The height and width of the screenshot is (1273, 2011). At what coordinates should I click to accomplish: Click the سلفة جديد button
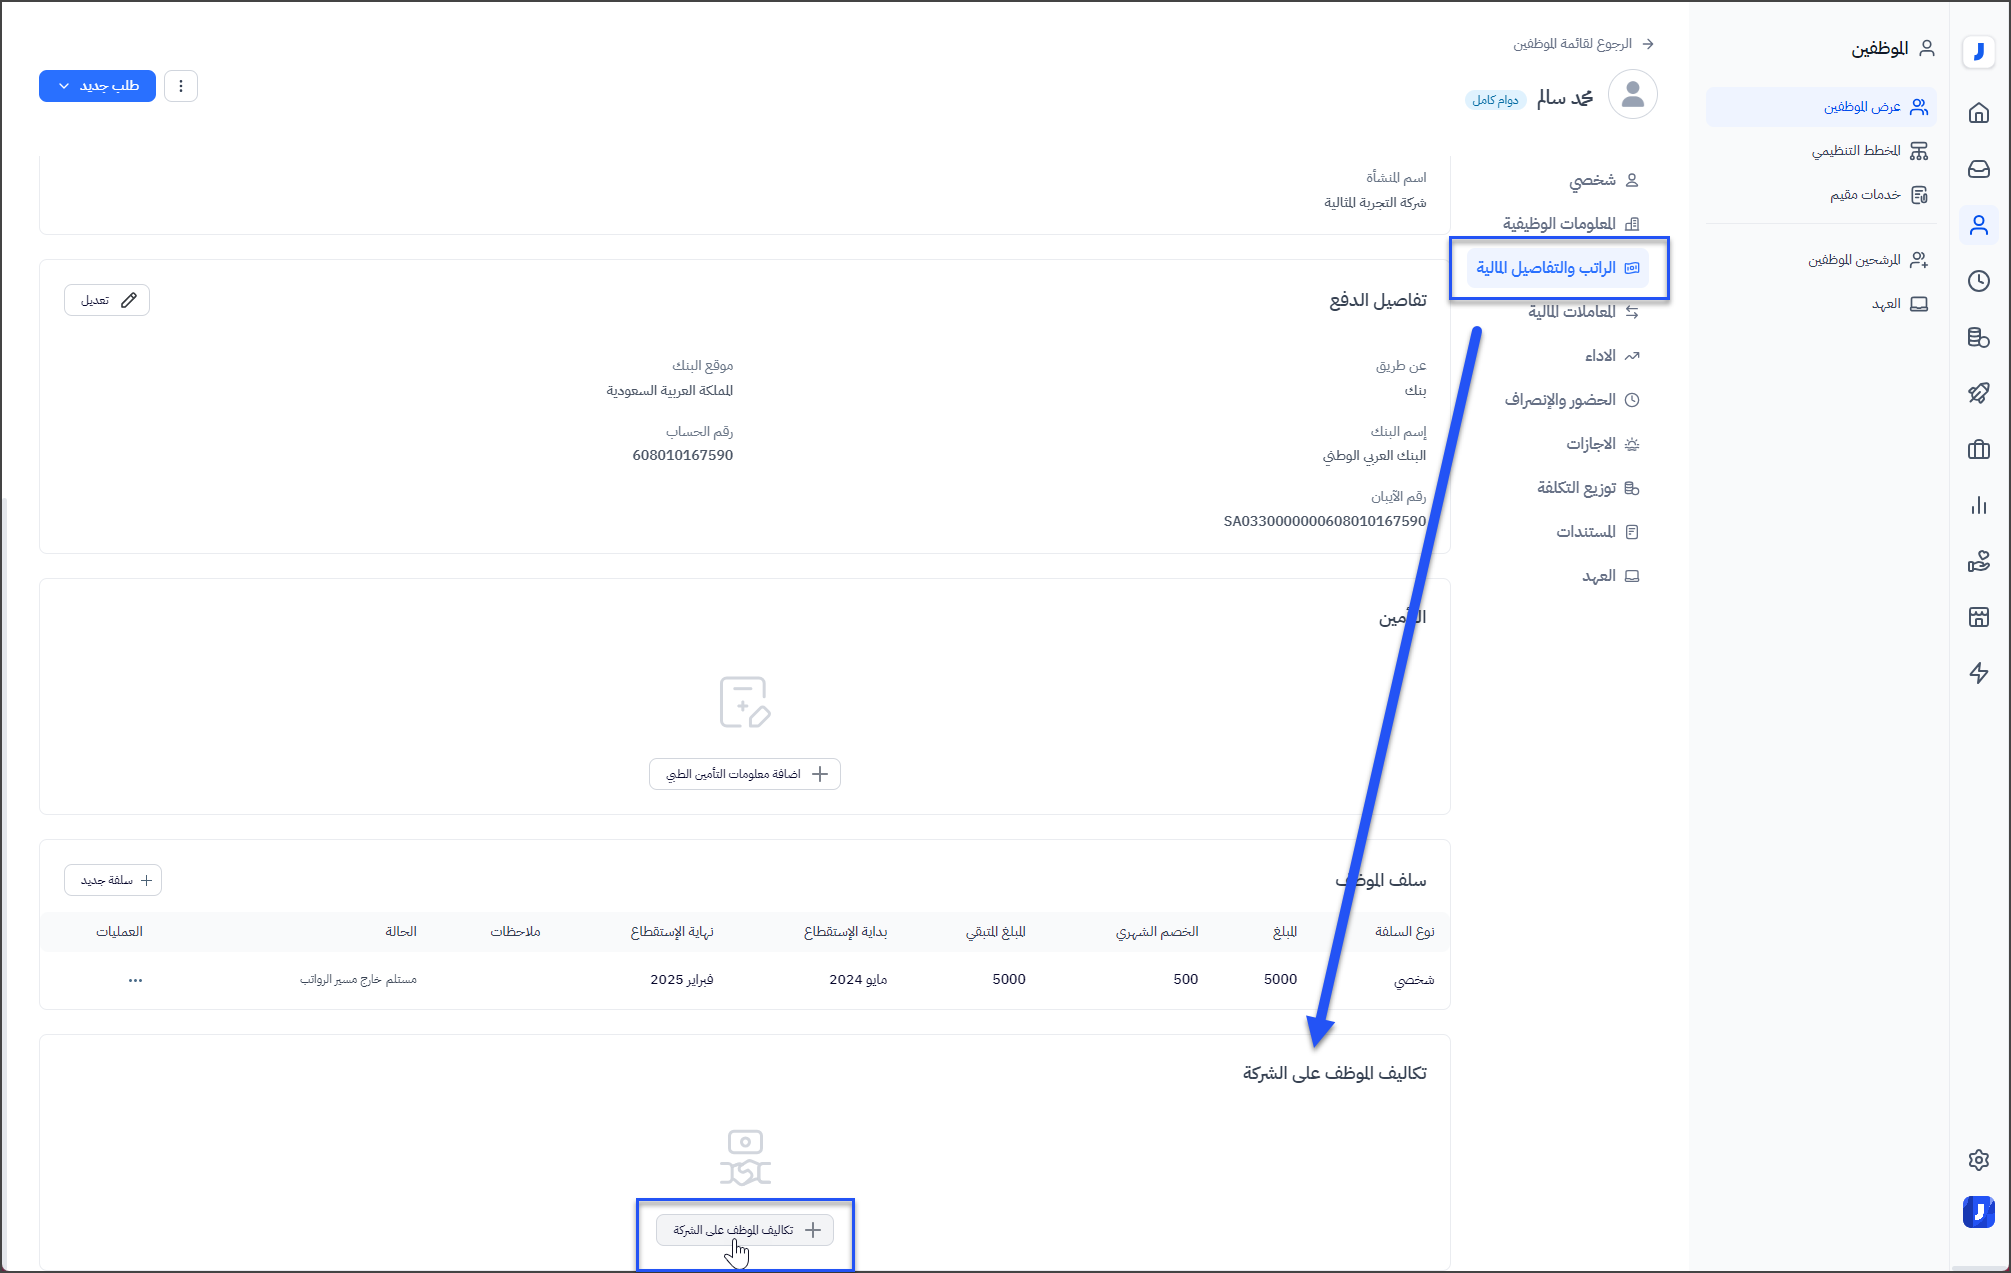[113, 880]
